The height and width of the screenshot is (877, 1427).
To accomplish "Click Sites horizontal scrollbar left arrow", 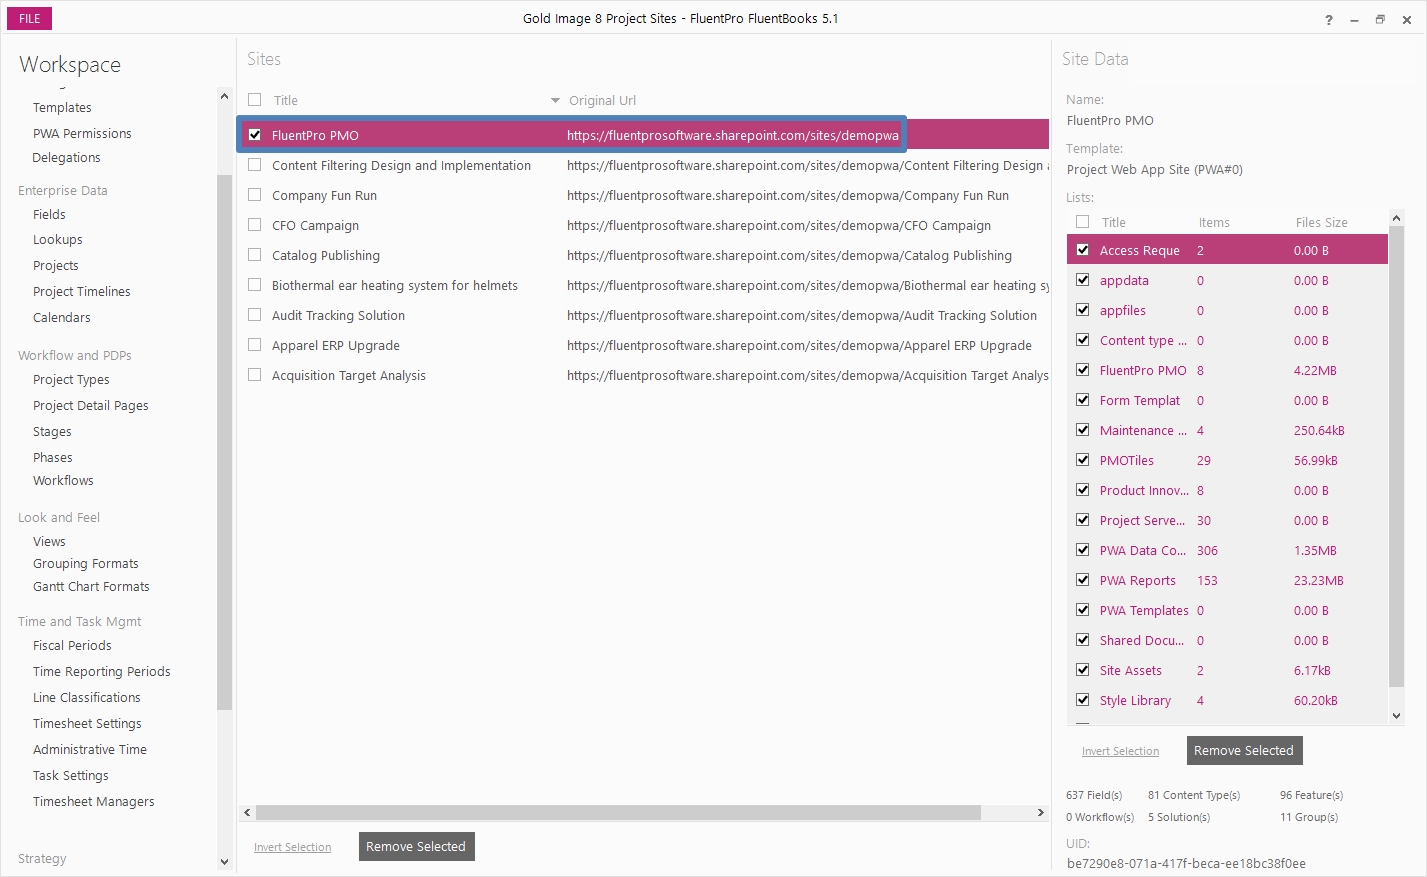I will [248, 813].
